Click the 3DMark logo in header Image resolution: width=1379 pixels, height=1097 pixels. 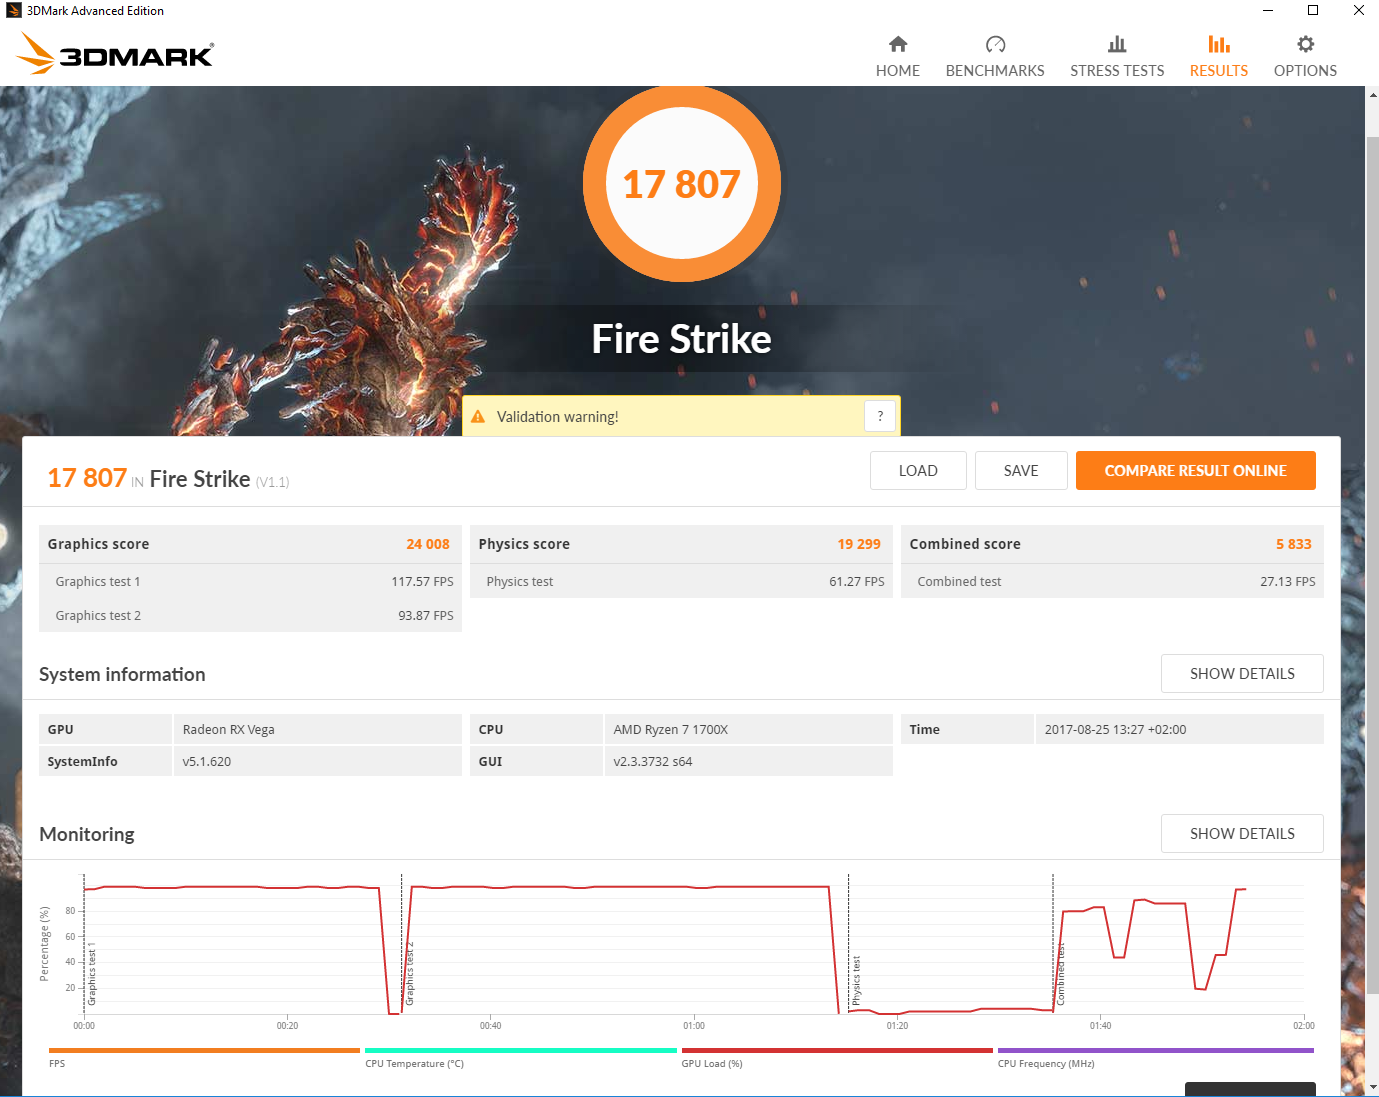115,53
